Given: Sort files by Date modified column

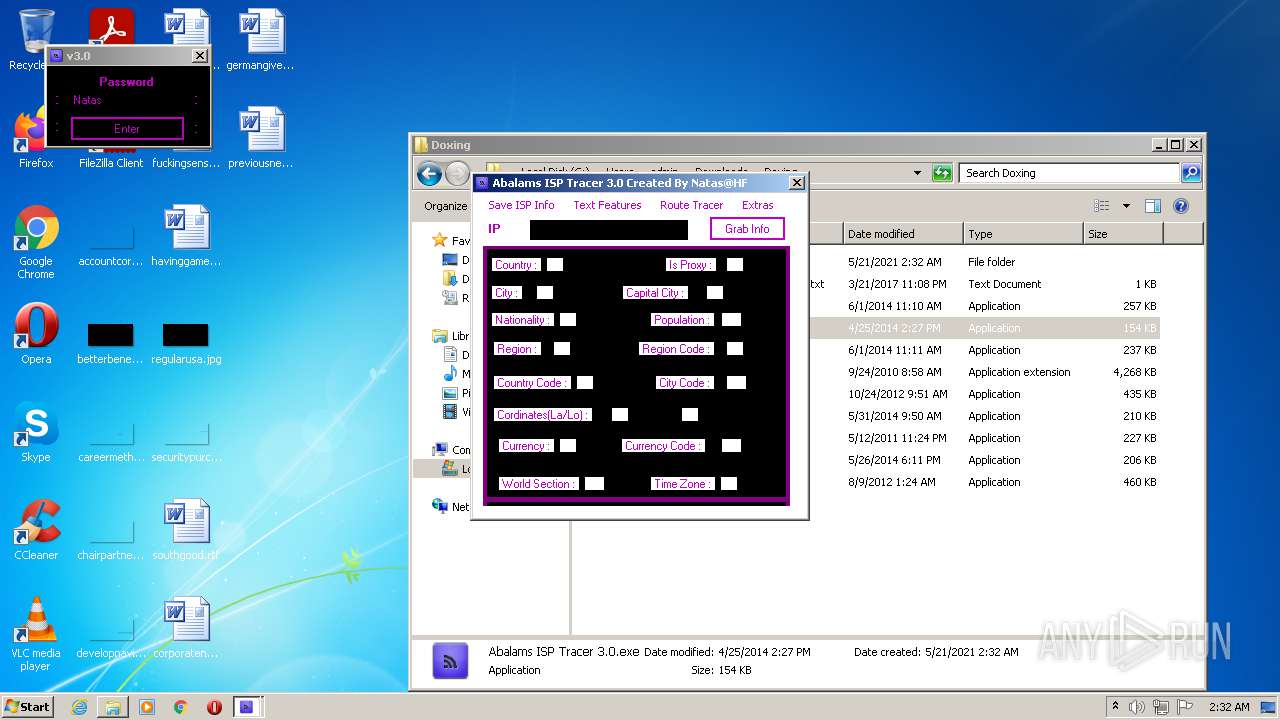Looking at the screenshot, I should coord(903,234).
